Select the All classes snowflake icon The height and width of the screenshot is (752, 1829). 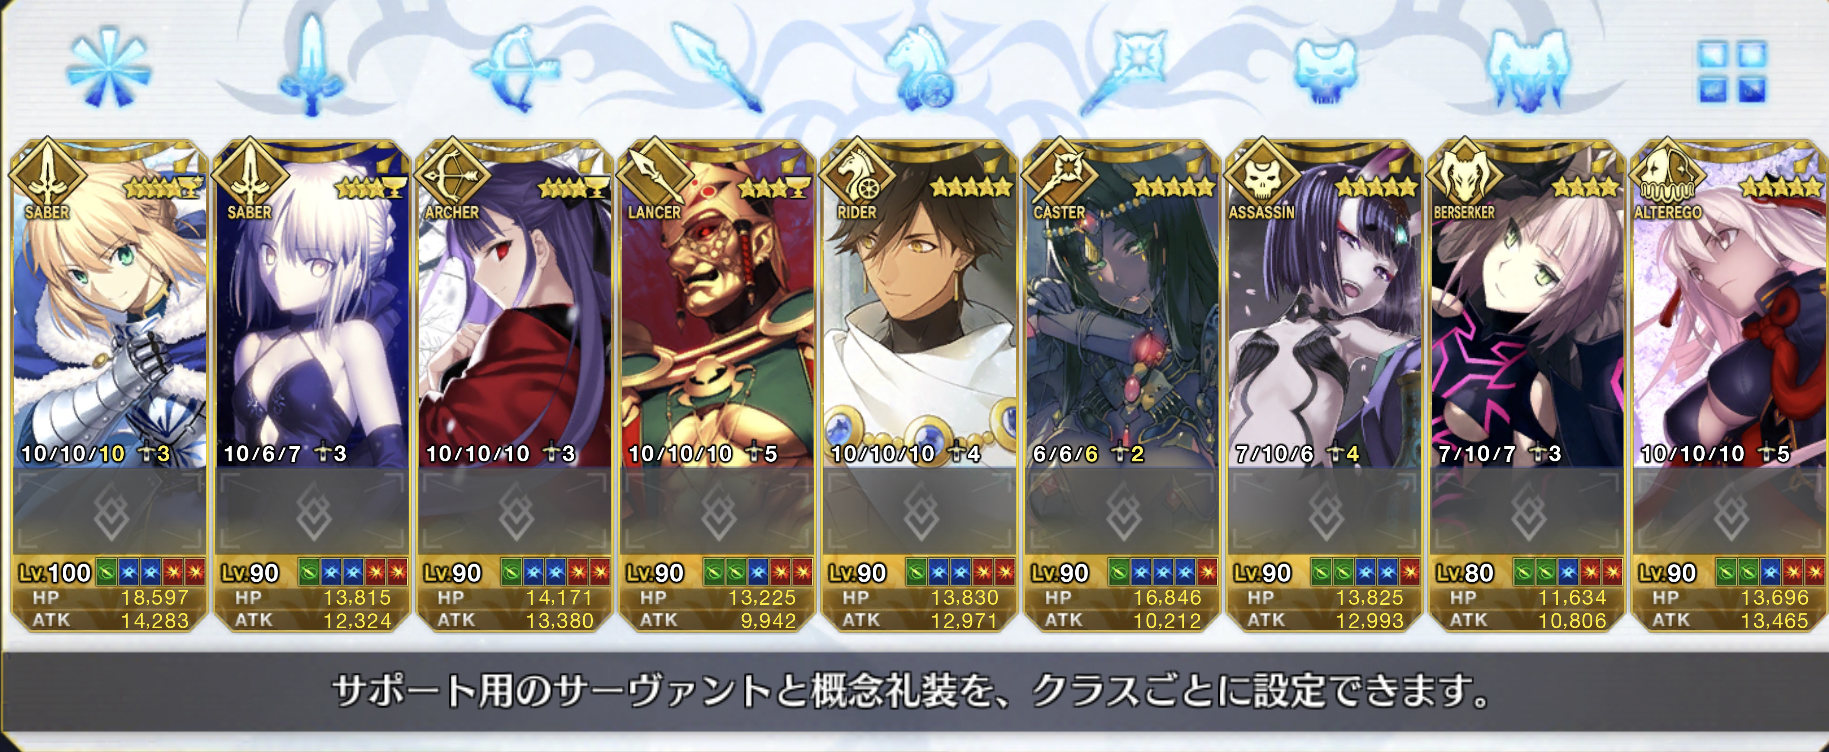(x=108, y=68)
